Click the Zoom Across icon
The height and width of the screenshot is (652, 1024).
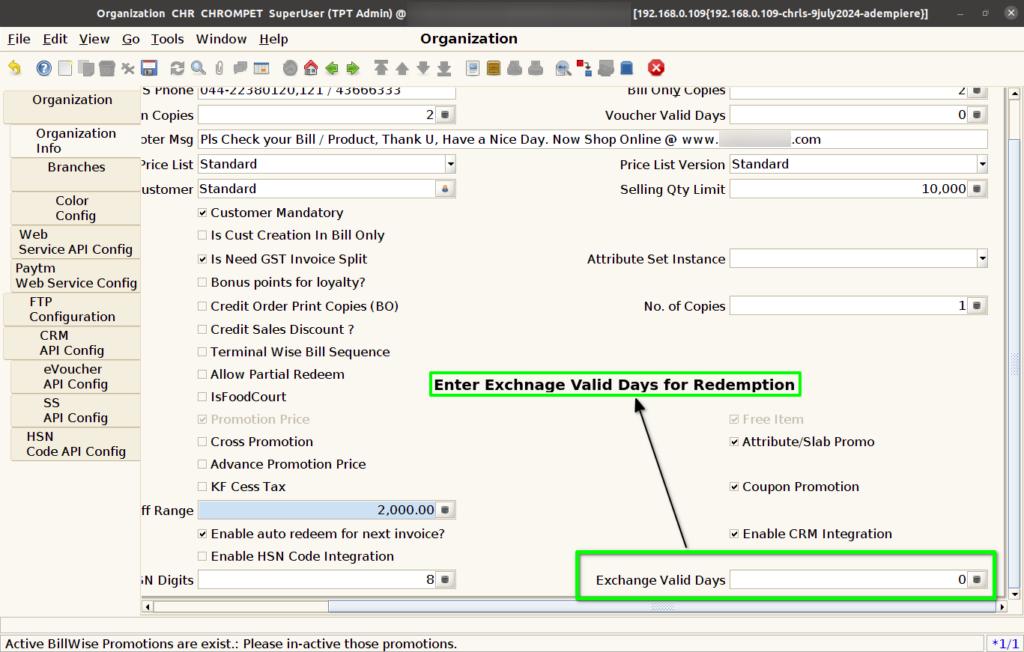(x=563, y=67)
